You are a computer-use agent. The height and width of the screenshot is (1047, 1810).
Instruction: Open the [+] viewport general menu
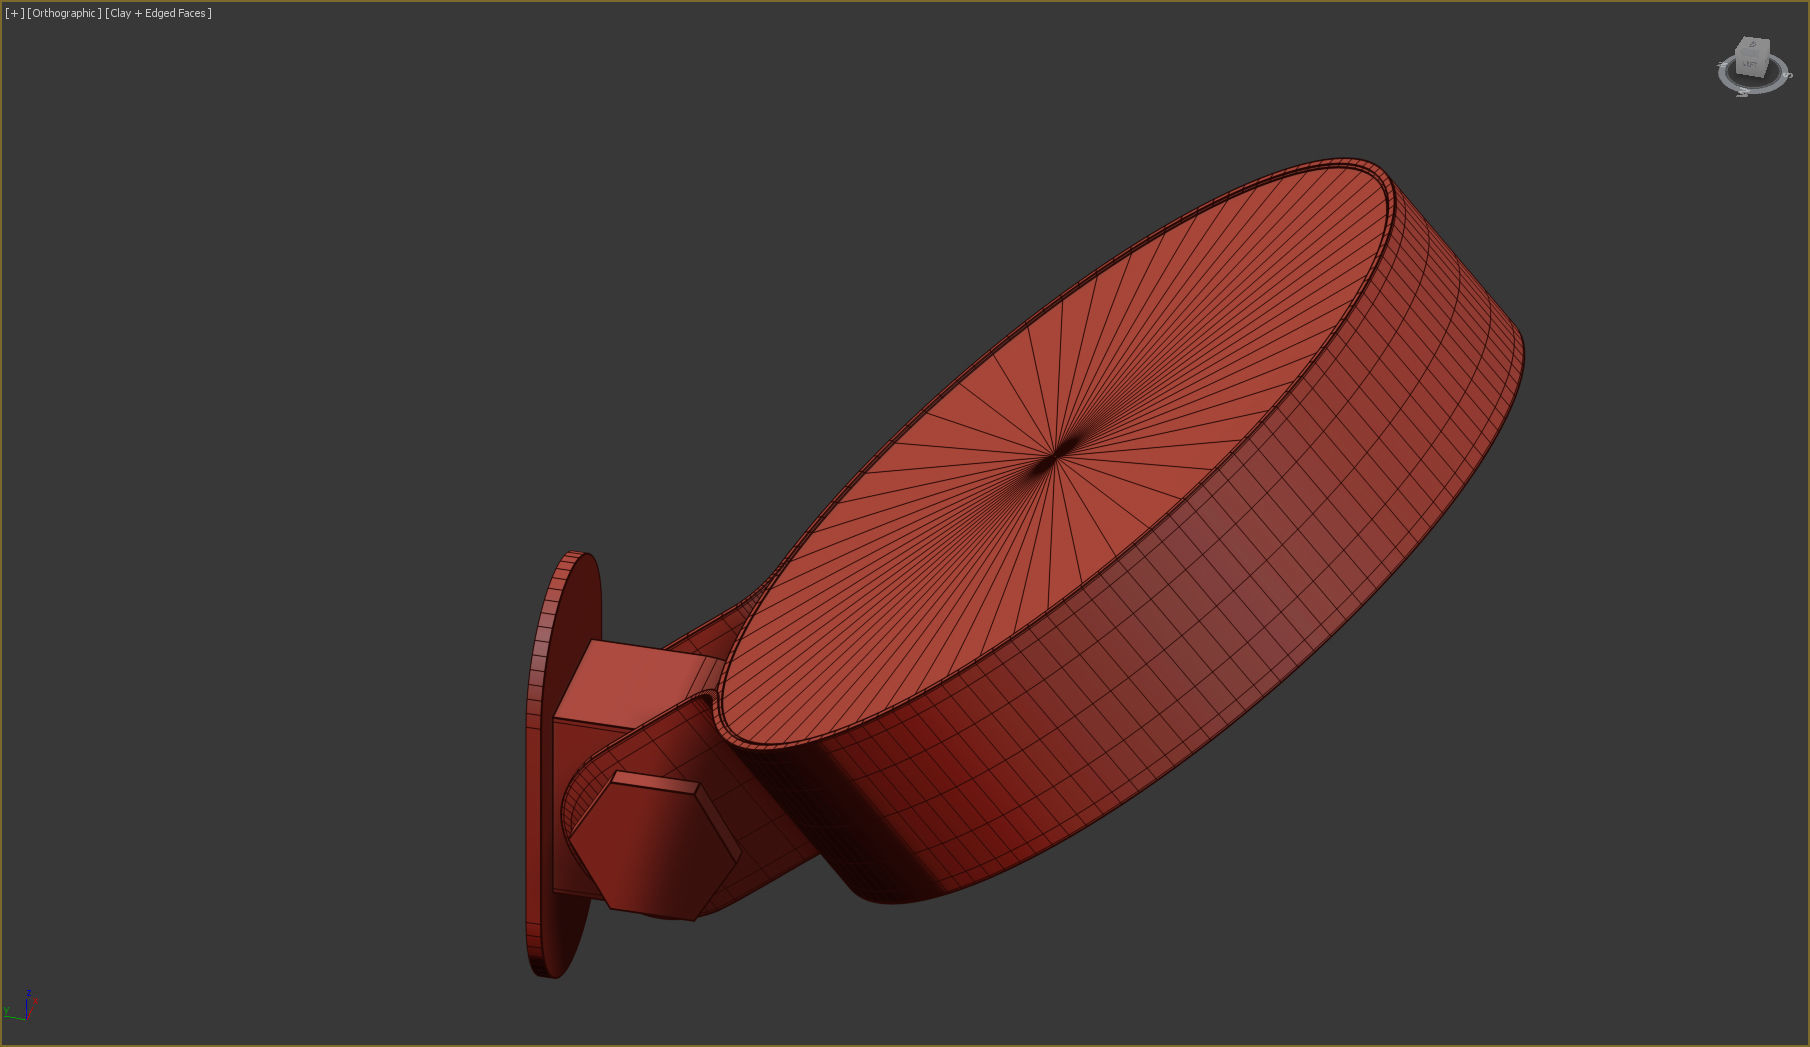coord(14,13)
